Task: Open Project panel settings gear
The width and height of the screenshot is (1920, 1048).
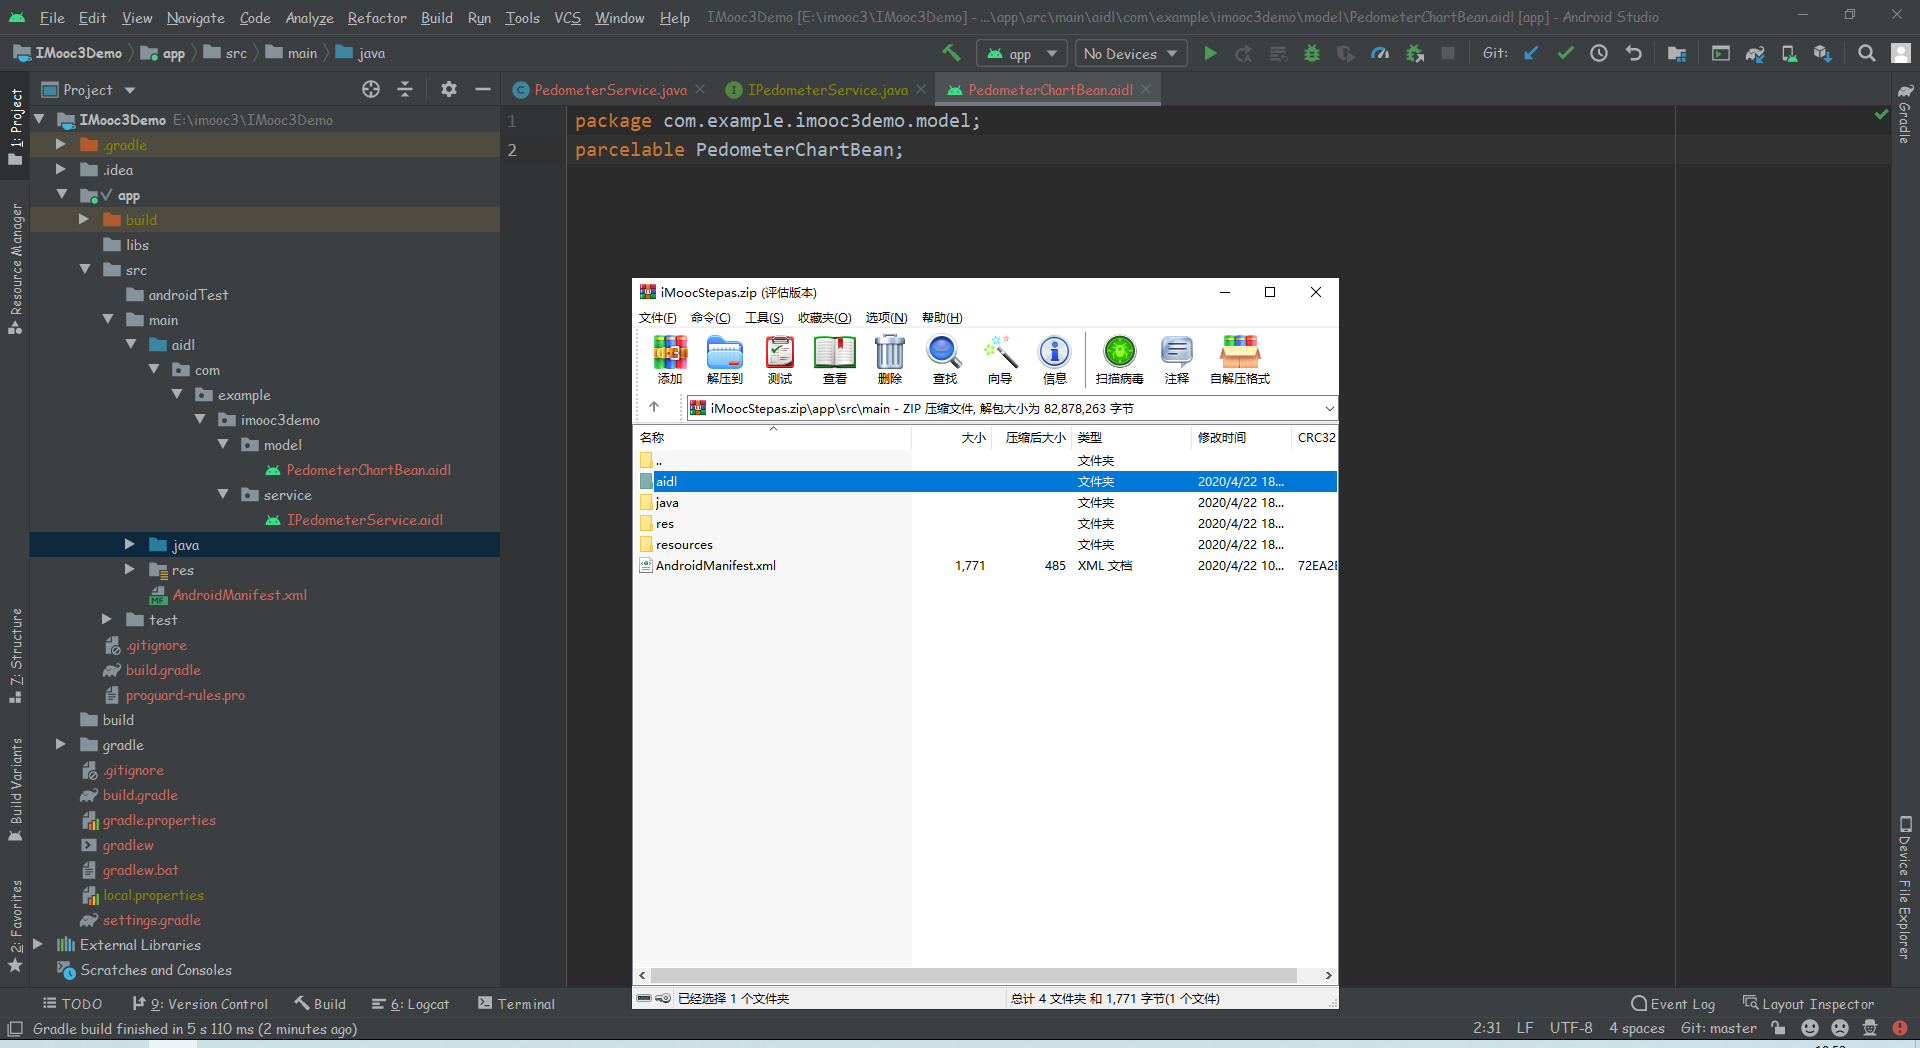Action: (449, 89)
